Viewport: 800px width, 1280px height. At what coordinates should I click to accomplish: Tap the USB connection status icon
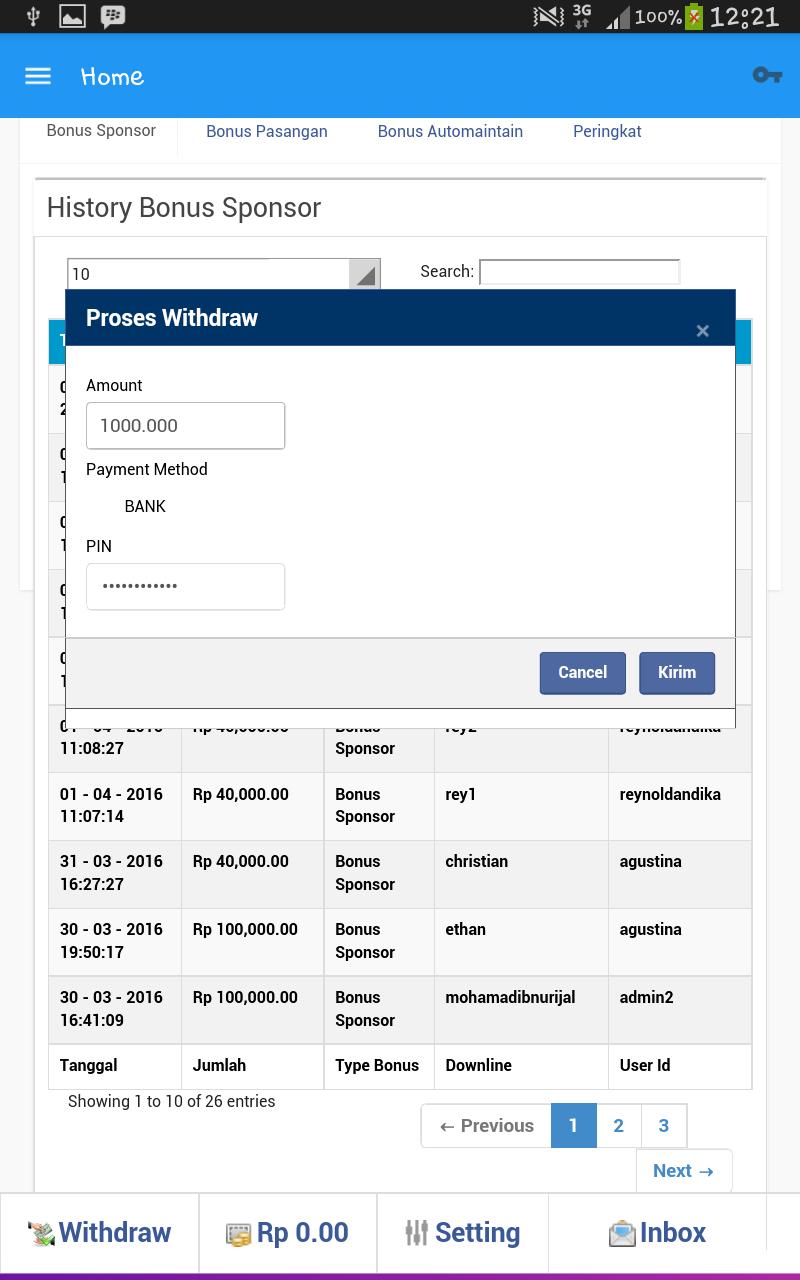point(32,16)
